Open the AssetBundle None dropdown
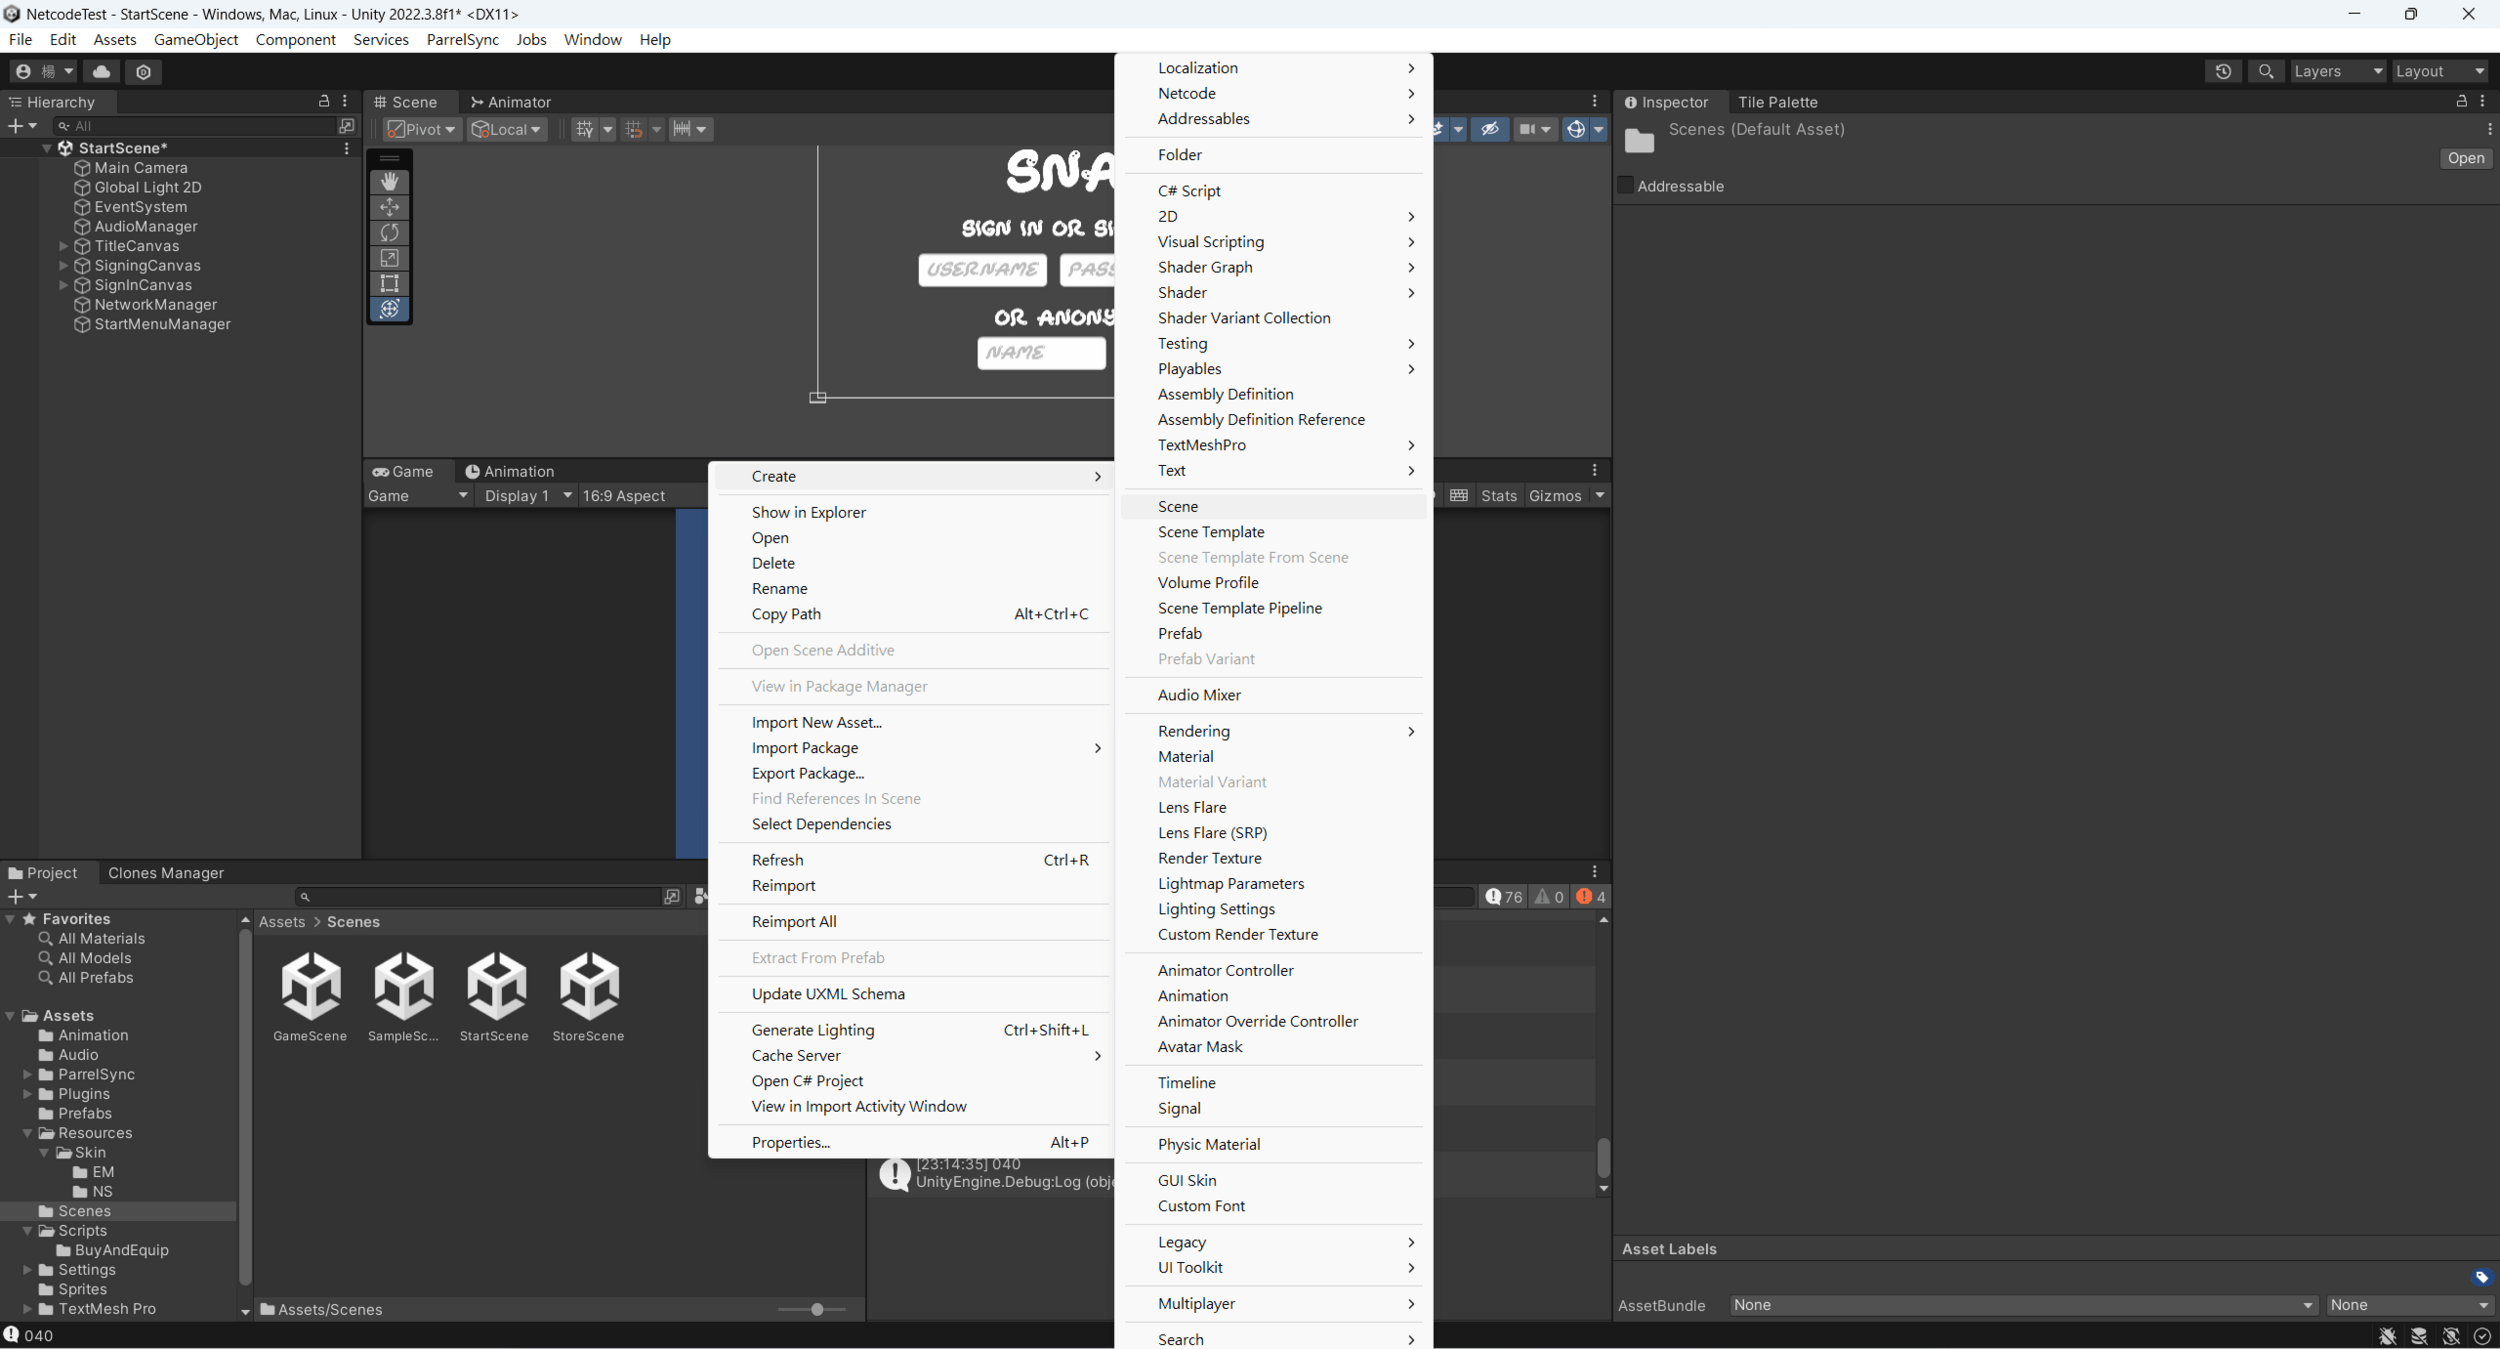This screenshot has height=1349, width=2500. 2021,1305
